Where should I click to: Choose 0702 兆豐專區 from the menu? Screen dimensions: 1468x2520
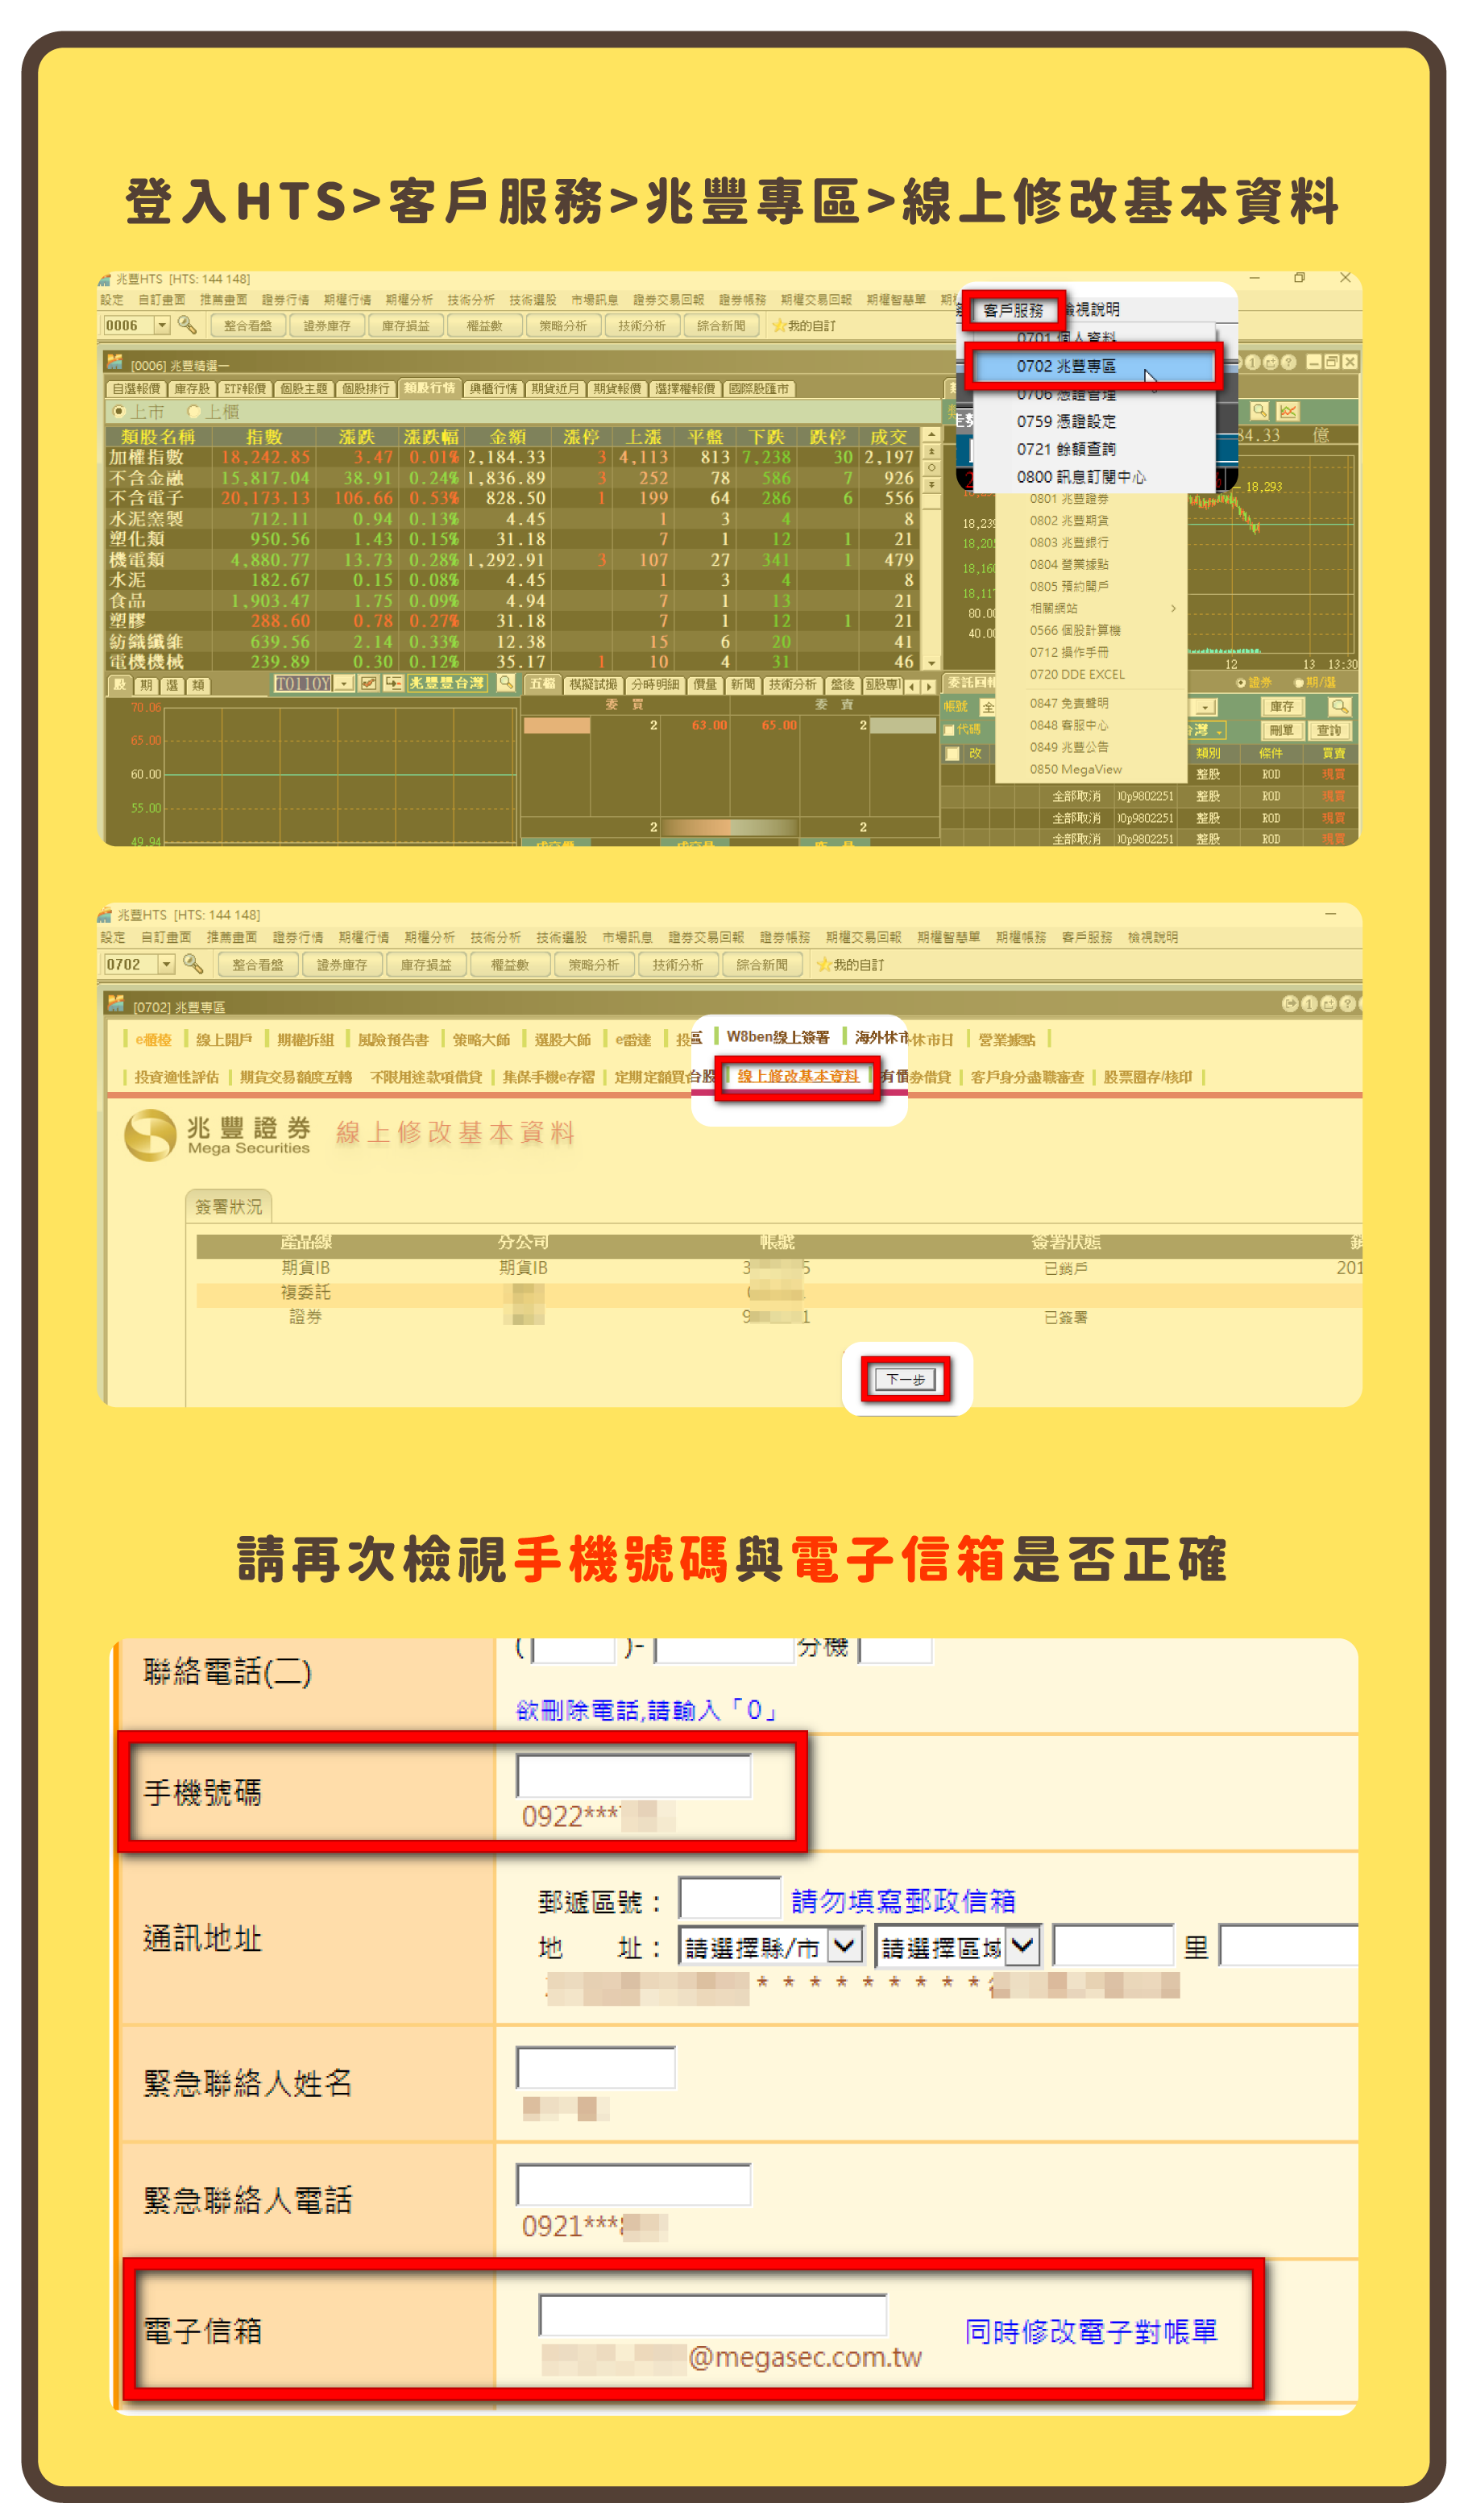coord(1092,366)
